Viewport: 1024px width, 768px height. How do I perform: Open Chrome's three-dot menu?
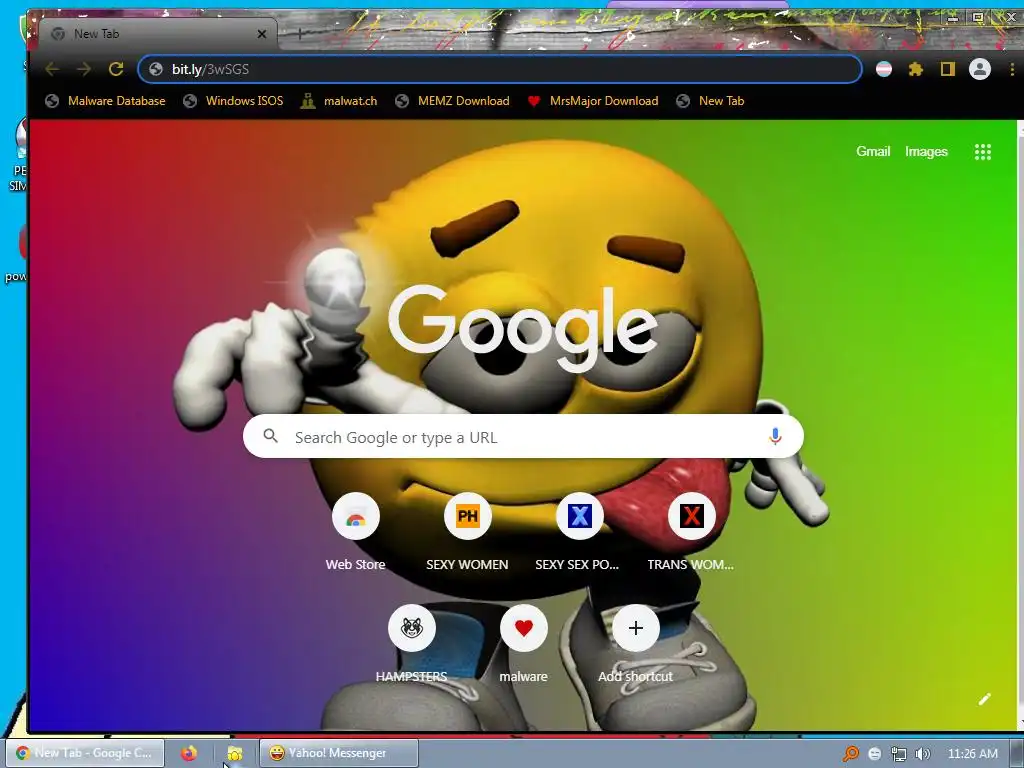tap(1012, 69)
